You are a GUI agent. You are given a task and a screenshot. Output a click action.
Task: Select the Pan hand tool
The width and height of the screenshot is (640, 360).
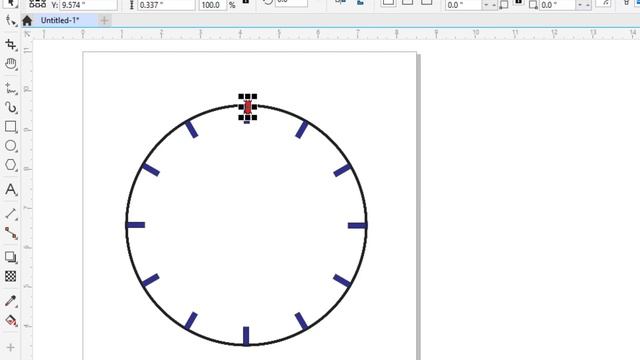(x=11, y=64)
